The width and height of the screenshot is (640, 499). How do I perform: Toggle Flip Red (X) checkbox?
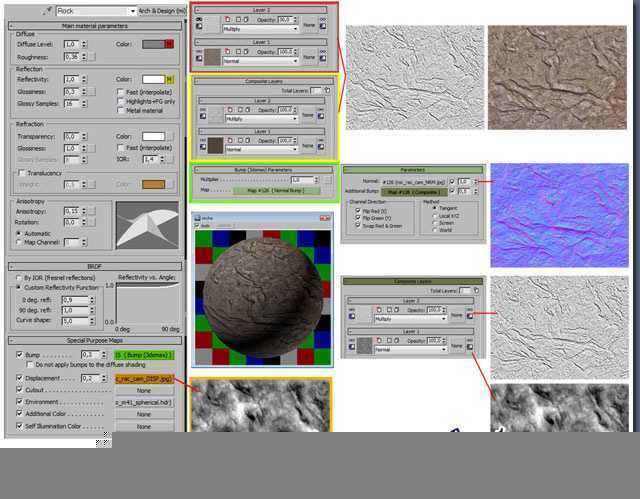[358, 211]
